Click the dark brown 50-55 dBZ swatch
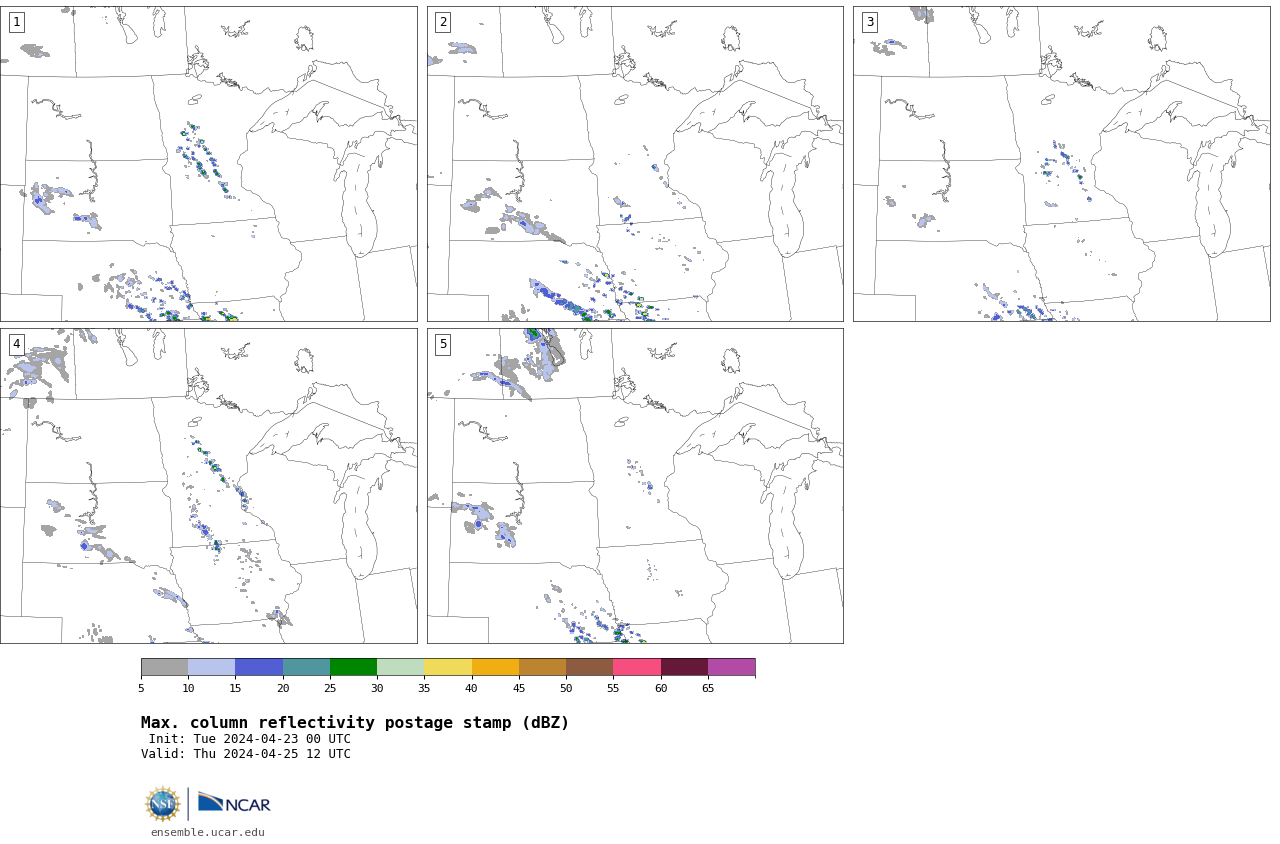The image size is (1280, 844). [x=589, y=667]
